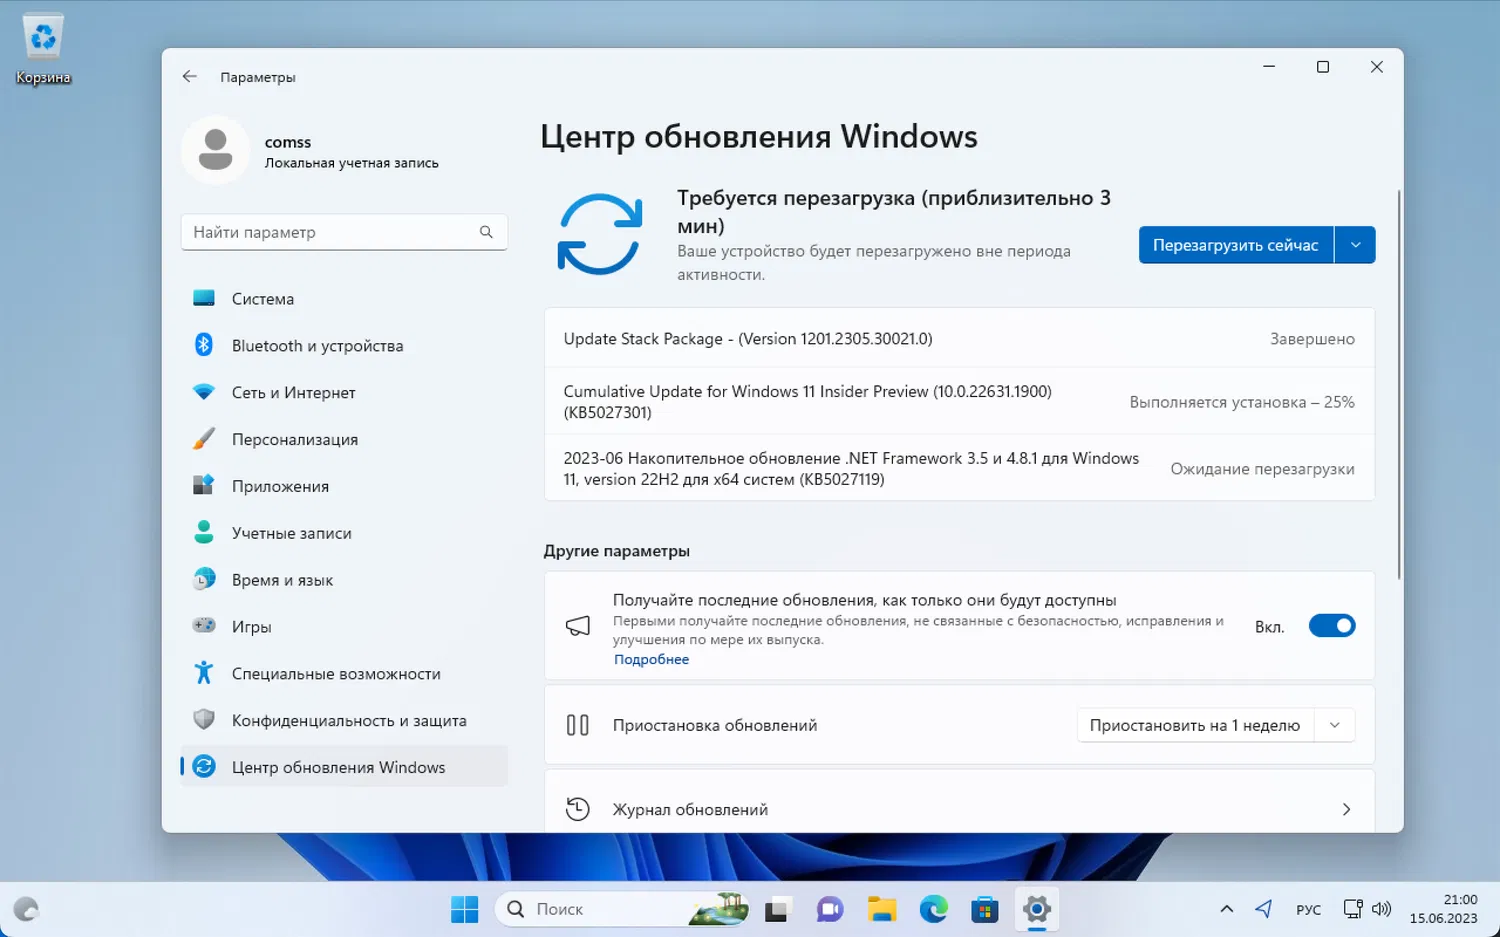
Task: Open the clock showing 21:00 15.06.2023
Action: pyautogui.click(x=1443, y=909)
